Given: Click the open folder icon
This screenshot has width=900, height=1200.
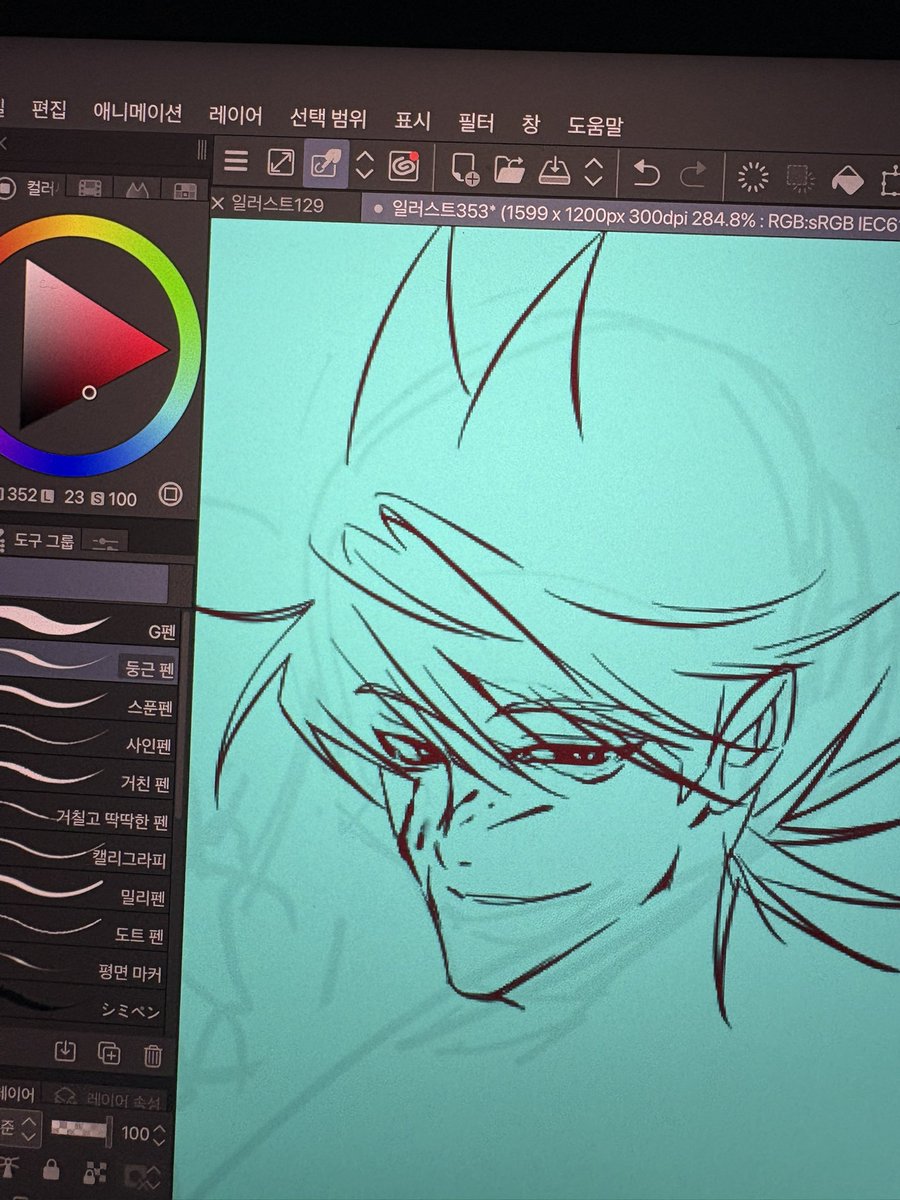Looking at the screenshot, I should click(510, 169).
